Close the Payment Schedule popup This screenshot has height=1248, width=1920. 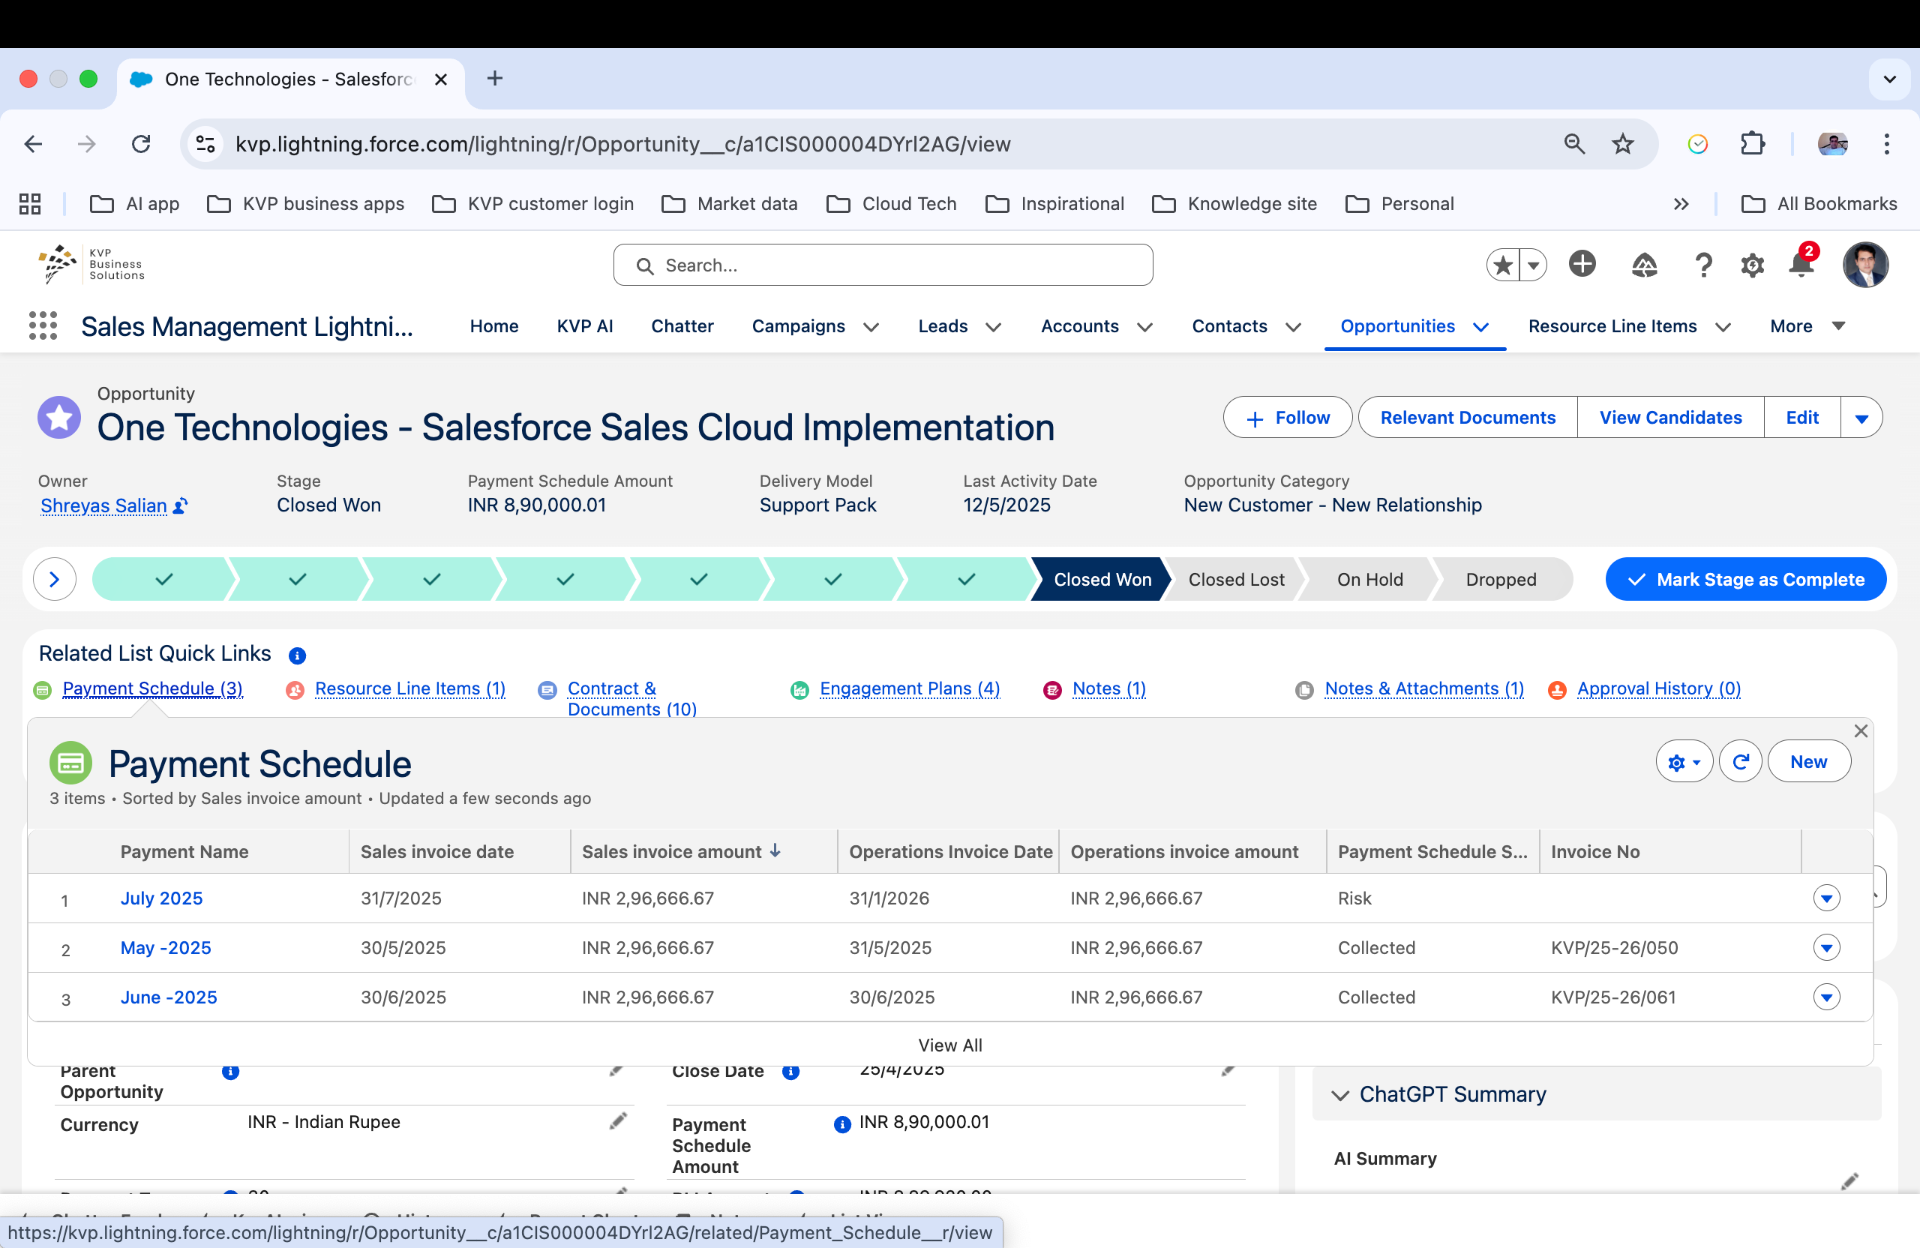pos(1861,731)
